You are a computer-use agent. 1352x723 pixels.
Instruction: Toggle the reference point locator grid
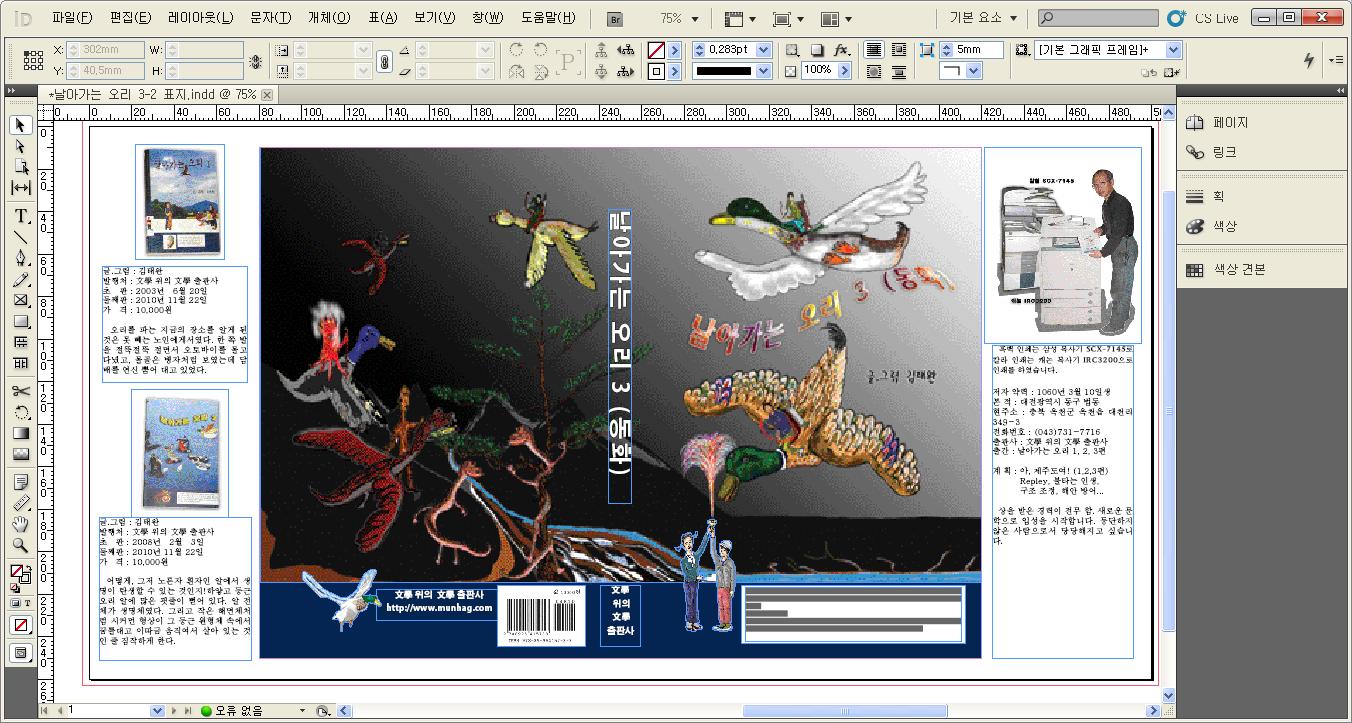pyautogui.click(x=33, y=60)
